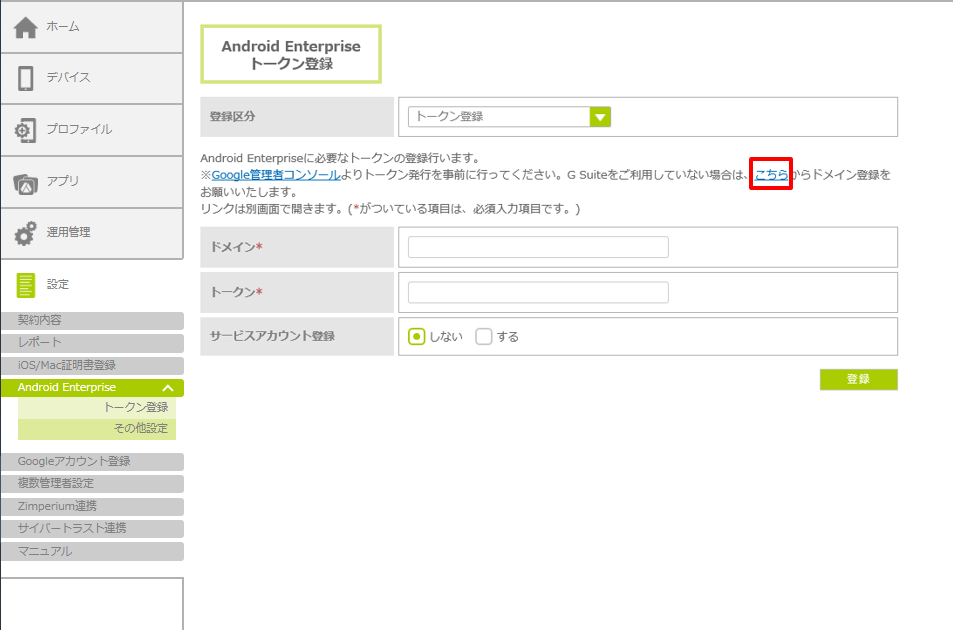Click the トークン登録 select box

coord(499,117)
